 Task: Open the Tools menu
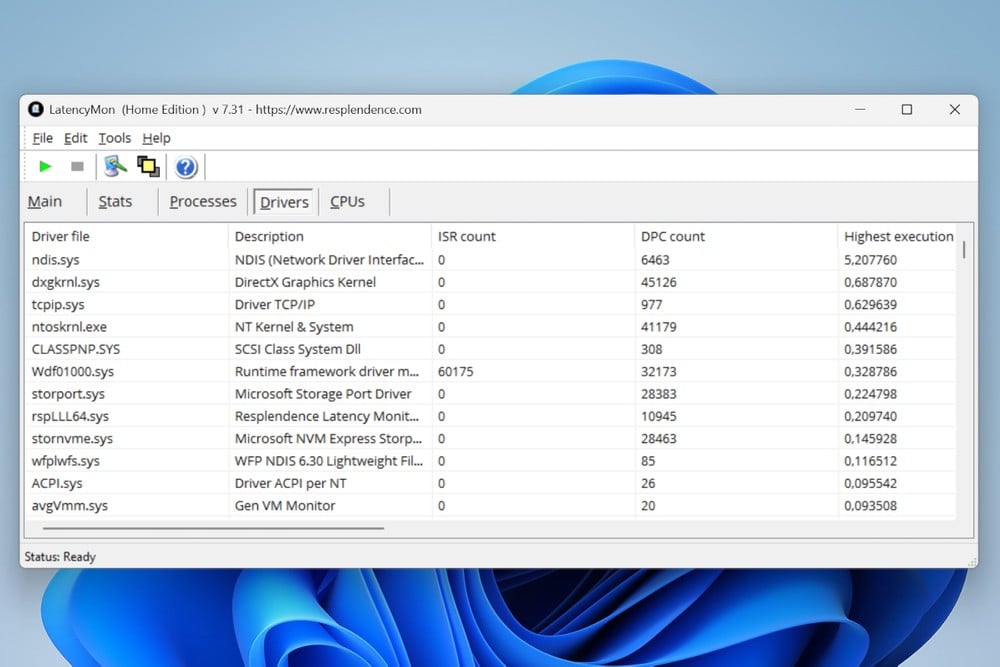click(x=115, y=138)
